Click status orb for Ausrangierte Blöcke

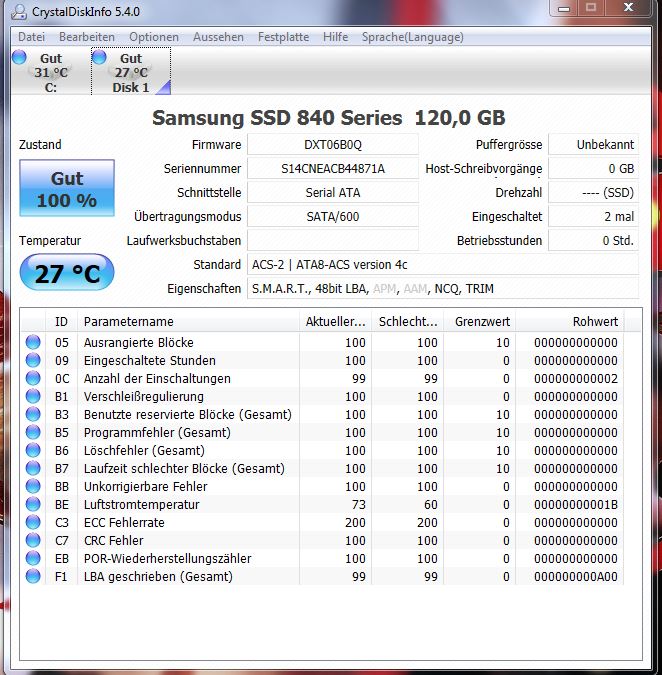tap(33, 342)
